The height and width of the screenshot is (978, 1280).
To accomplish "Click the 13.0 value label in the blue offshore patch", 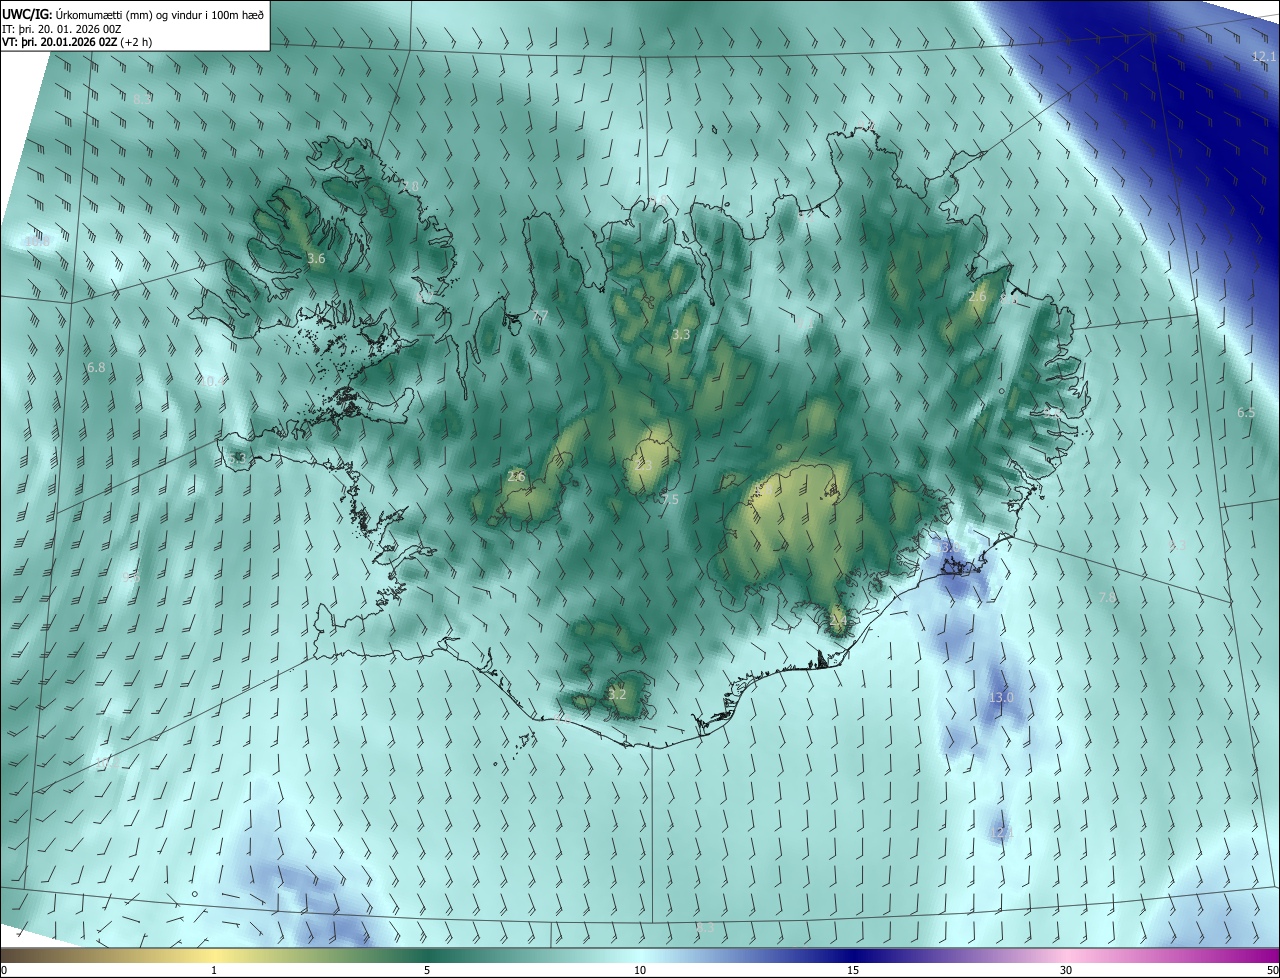I will [1001, 697].
